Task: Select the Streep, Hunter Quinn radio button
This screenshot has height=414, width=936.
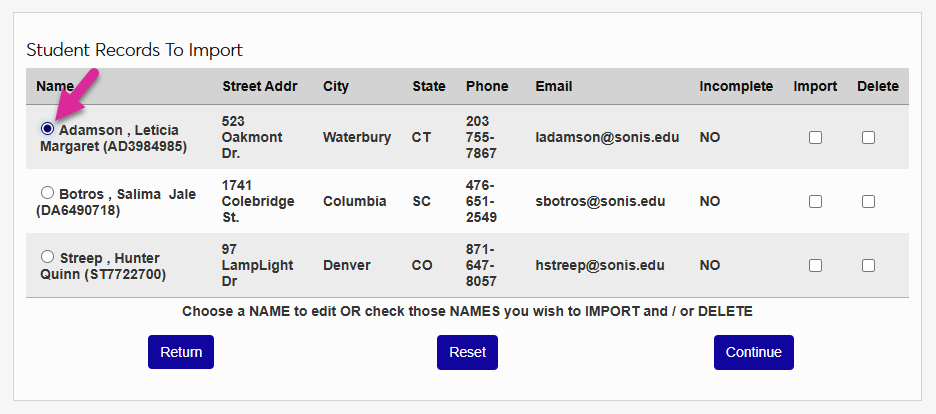Action: click(x=47, y=258)
